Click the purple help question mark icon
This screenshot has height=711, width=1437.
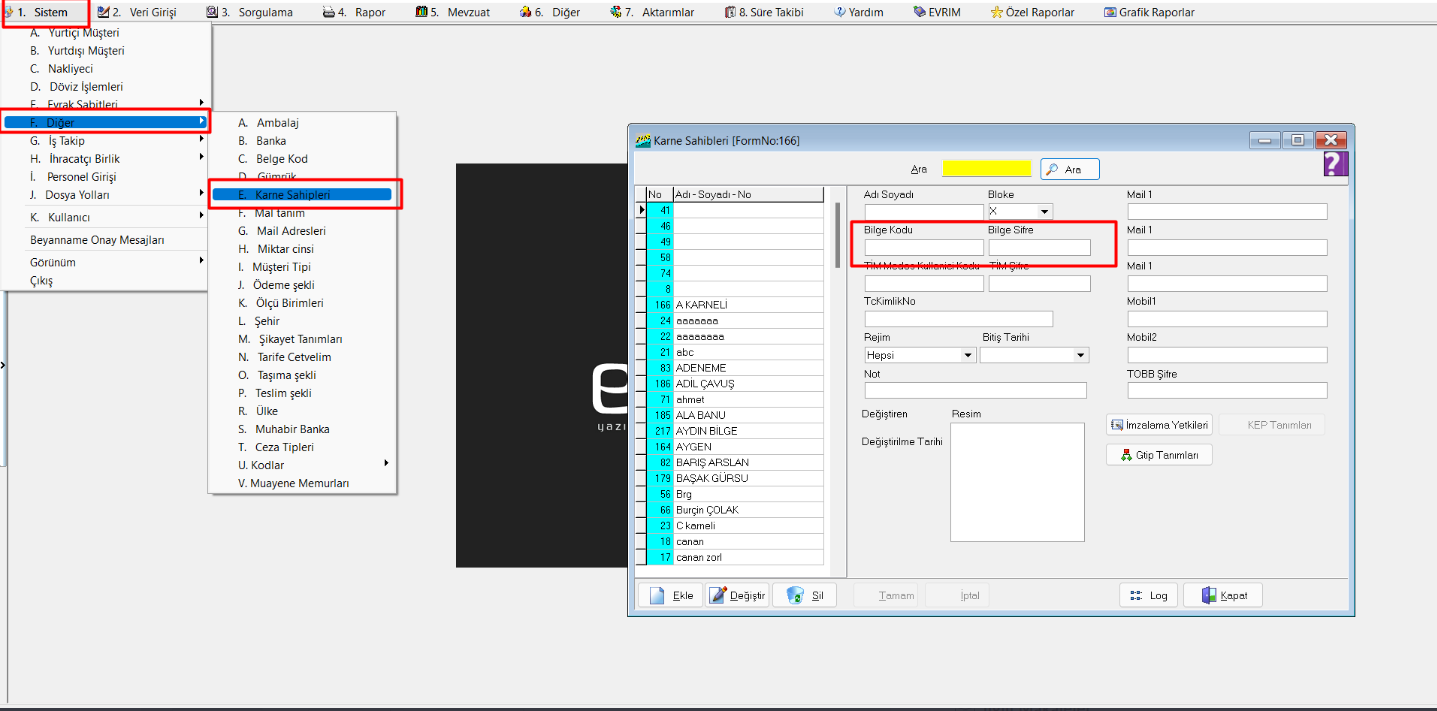click(x=1335, y=165)
